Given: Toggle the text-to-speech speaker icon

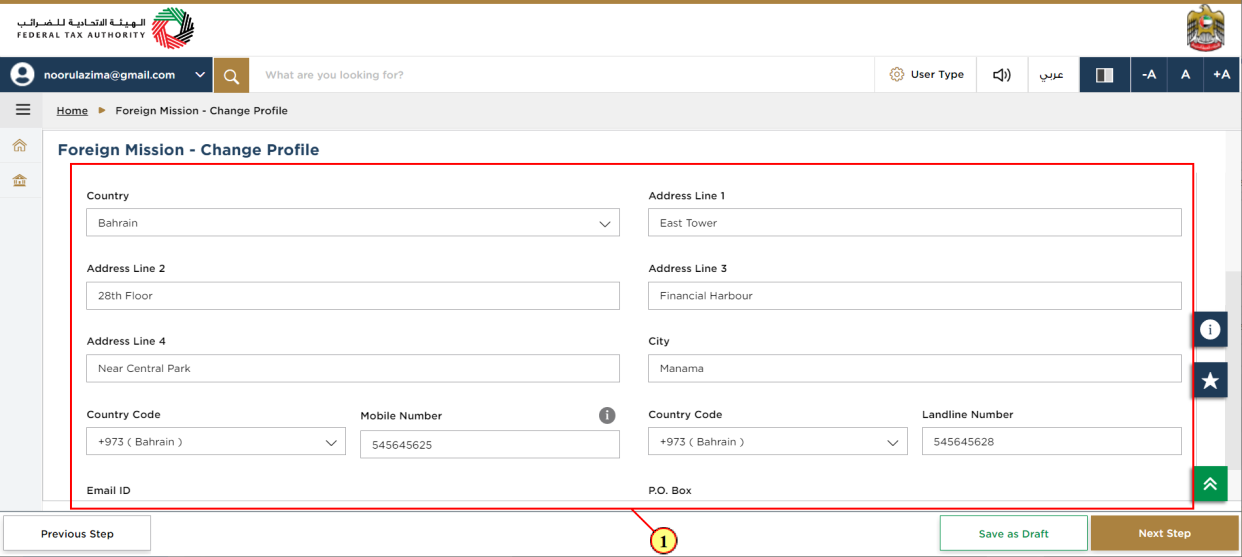Looking at the screenshot, I should tap(1002, 75).
